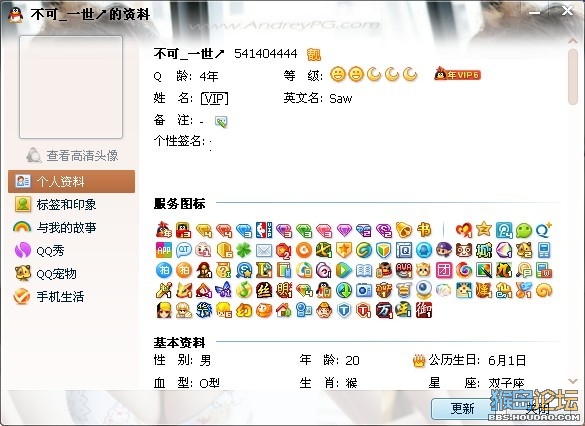Click the green 城 service icon
Image resolution: width=585 pixels, height=426 pixels.
[x=484, y=250]
